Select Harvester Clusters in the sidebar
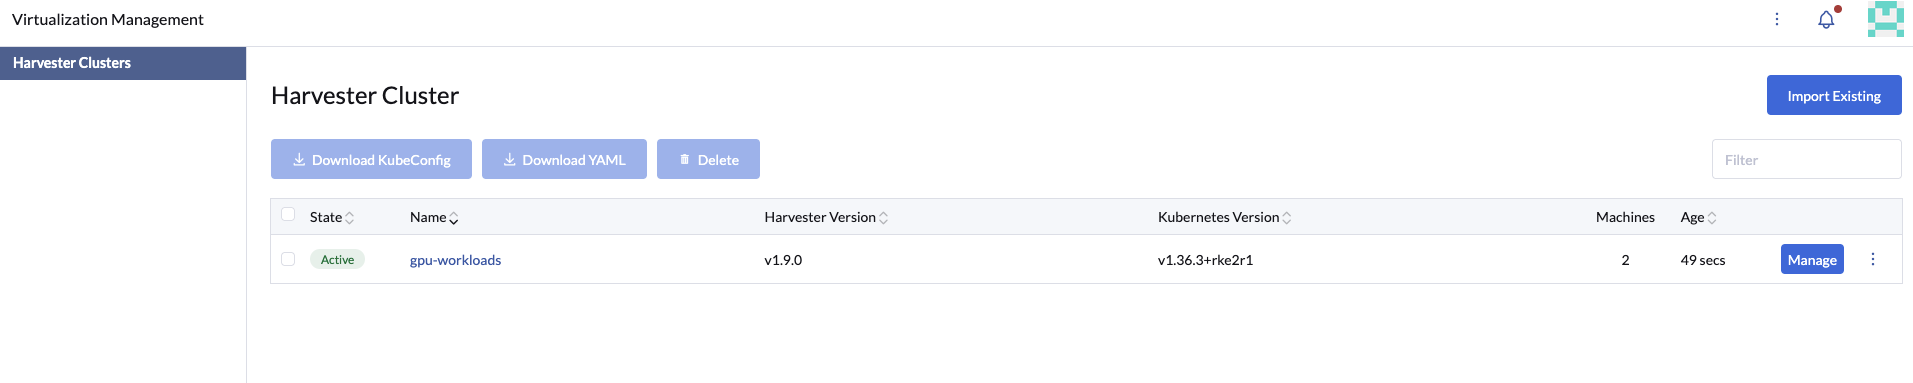Viewport: 1913px width, 383px height. (x=123, y=63)
